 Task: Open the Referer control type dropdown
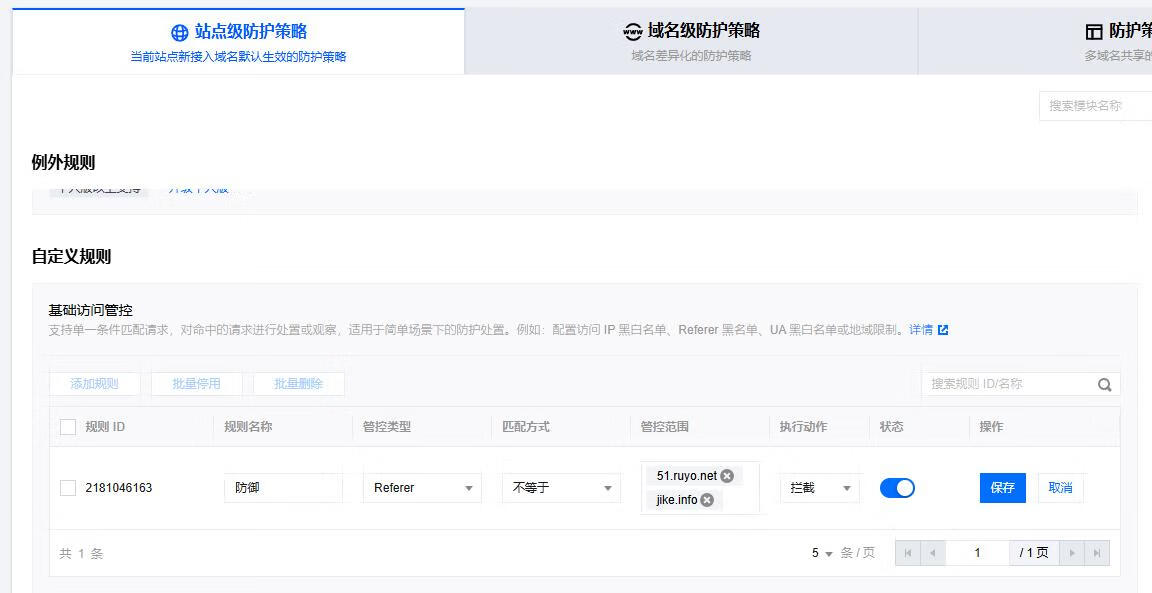[422, 488]
